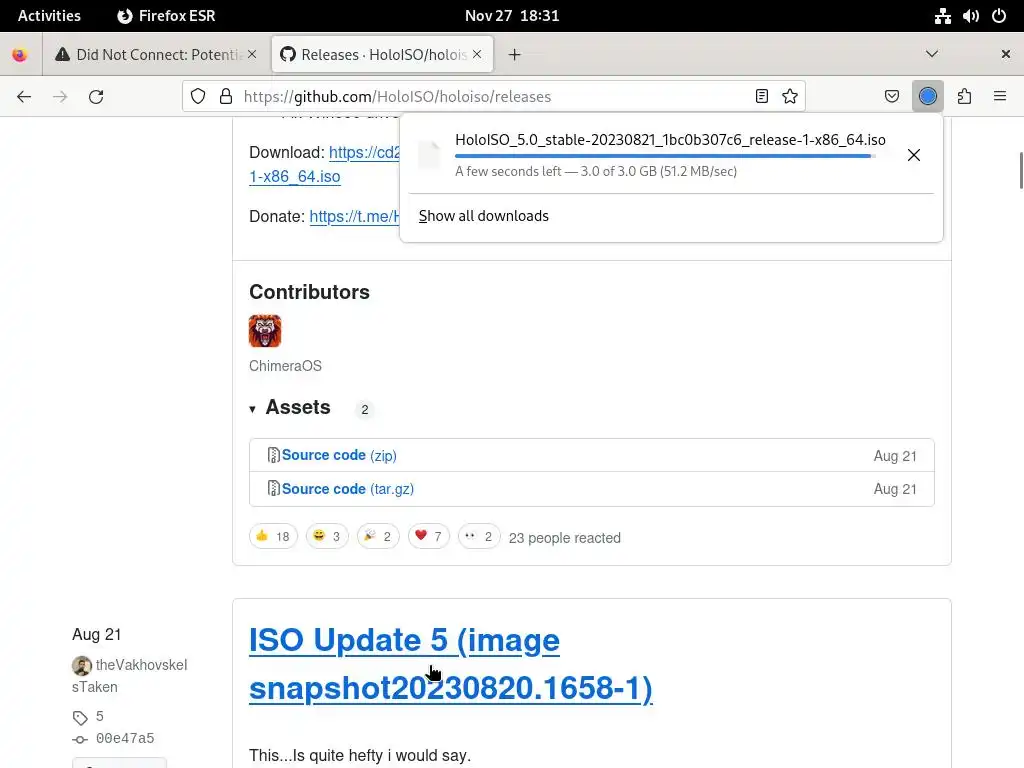Open the network status icon in top bar
1024x768 pixels.
[942, 16]
